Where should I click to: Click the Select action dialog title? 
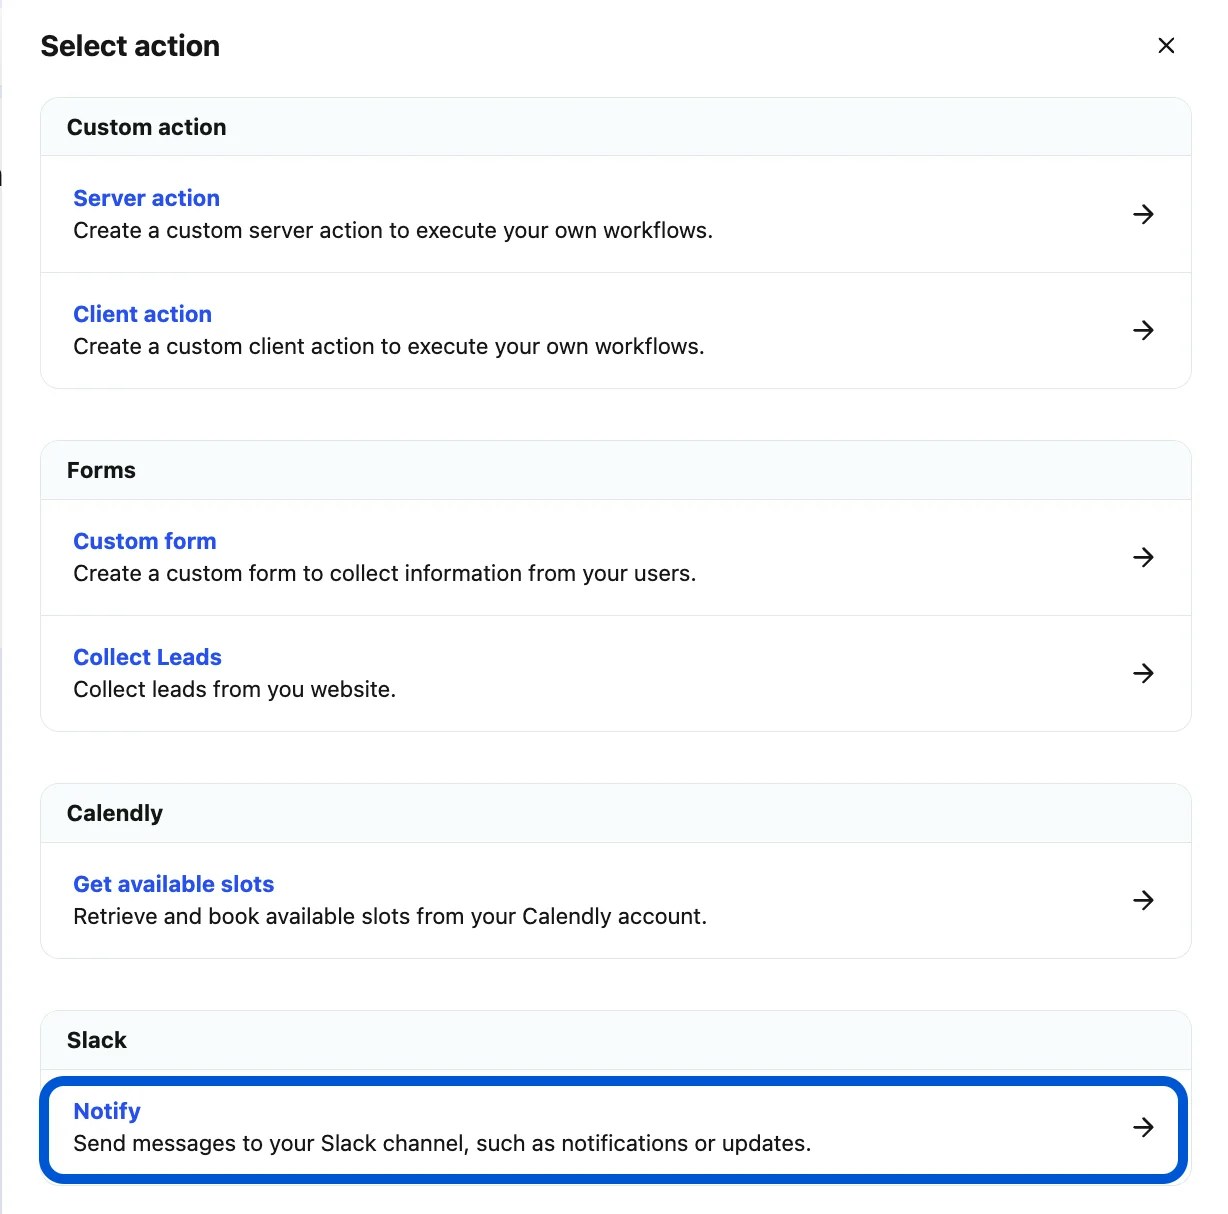coord(129,45)
